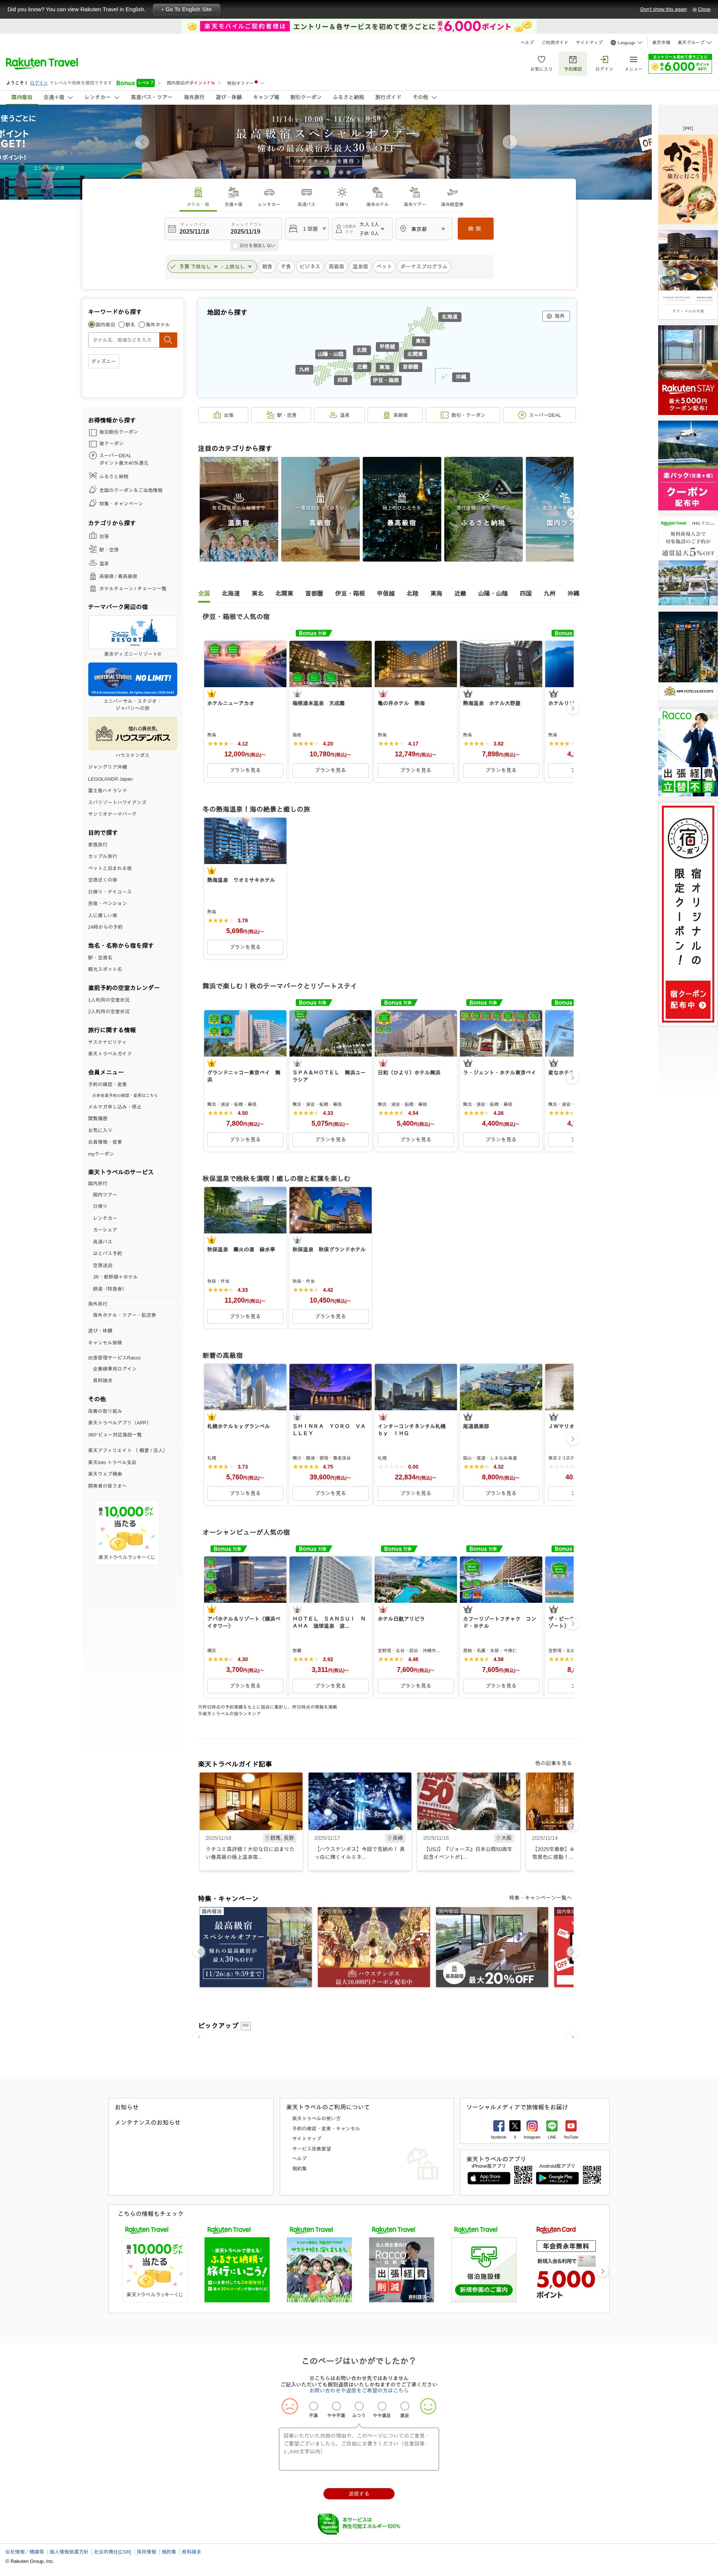Click the orange keyword search magnifier icon

[x=168, y=340]
